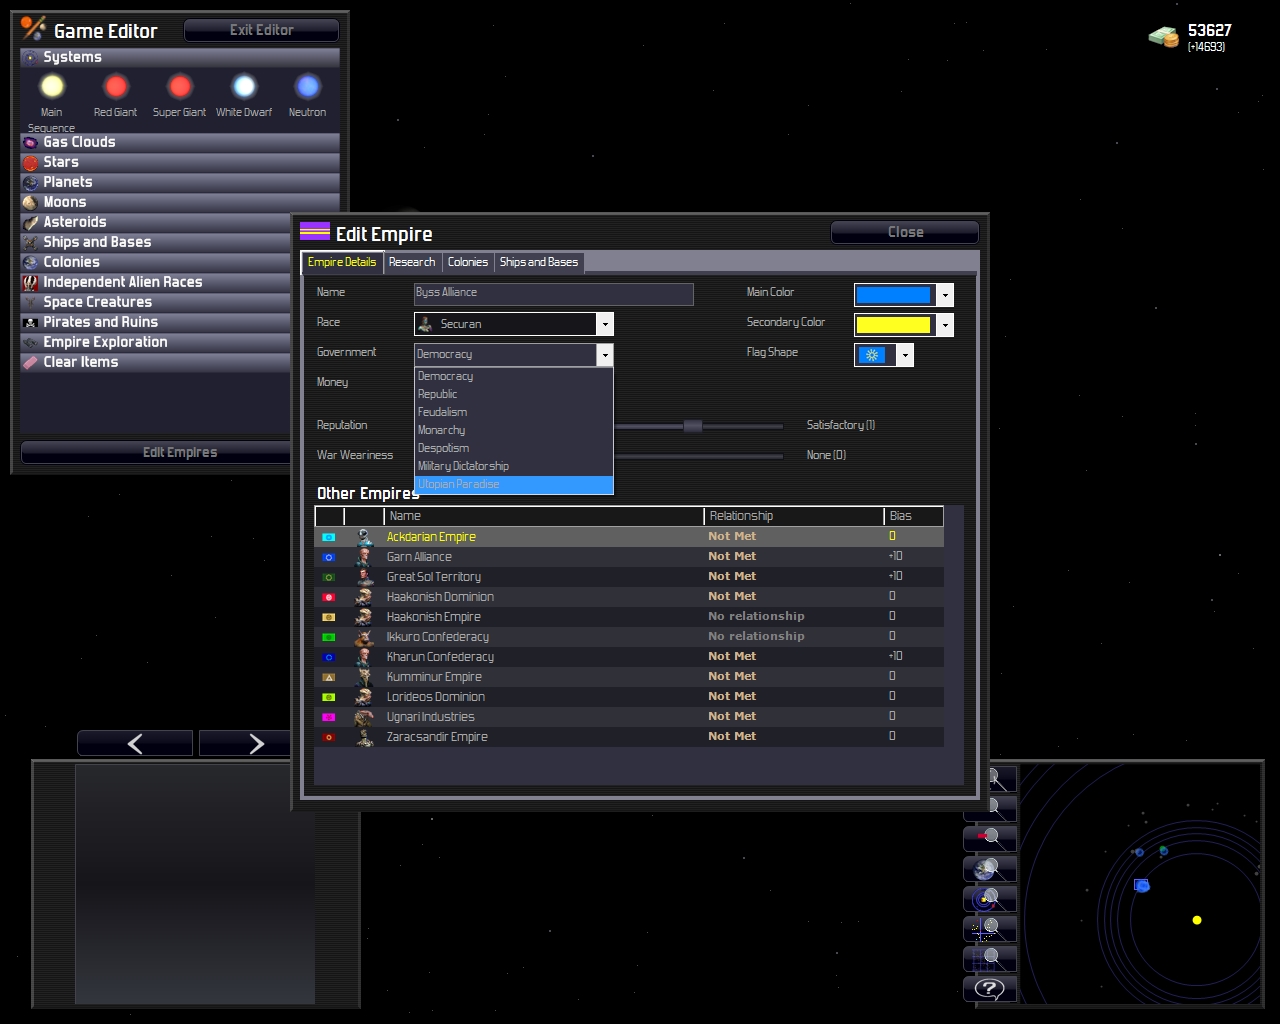The height and width of the screenshot is (1024, 1280).
Task: Expand the Clear Items section
Action: 155,362
